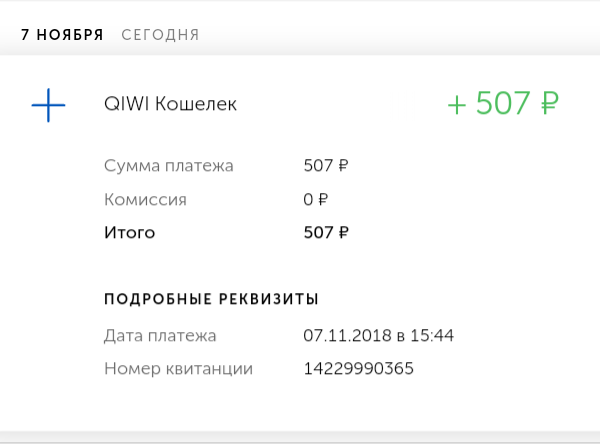Click the Дата платежа label

160,336
